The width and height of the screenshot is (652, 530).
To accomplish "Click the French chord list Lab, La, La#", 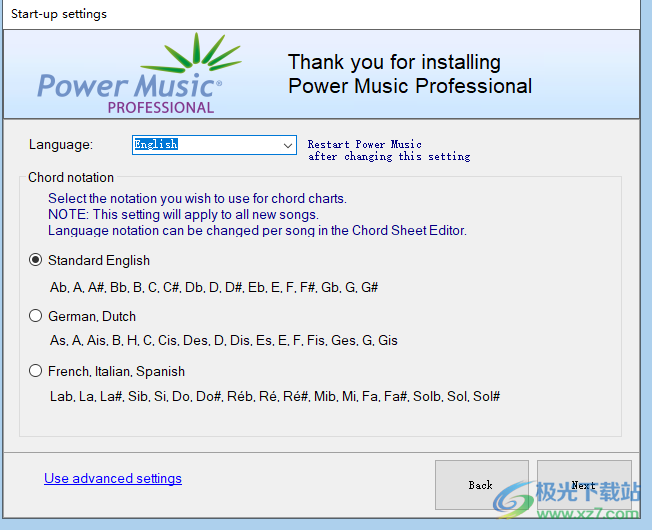I will click(x=275, y=396).
